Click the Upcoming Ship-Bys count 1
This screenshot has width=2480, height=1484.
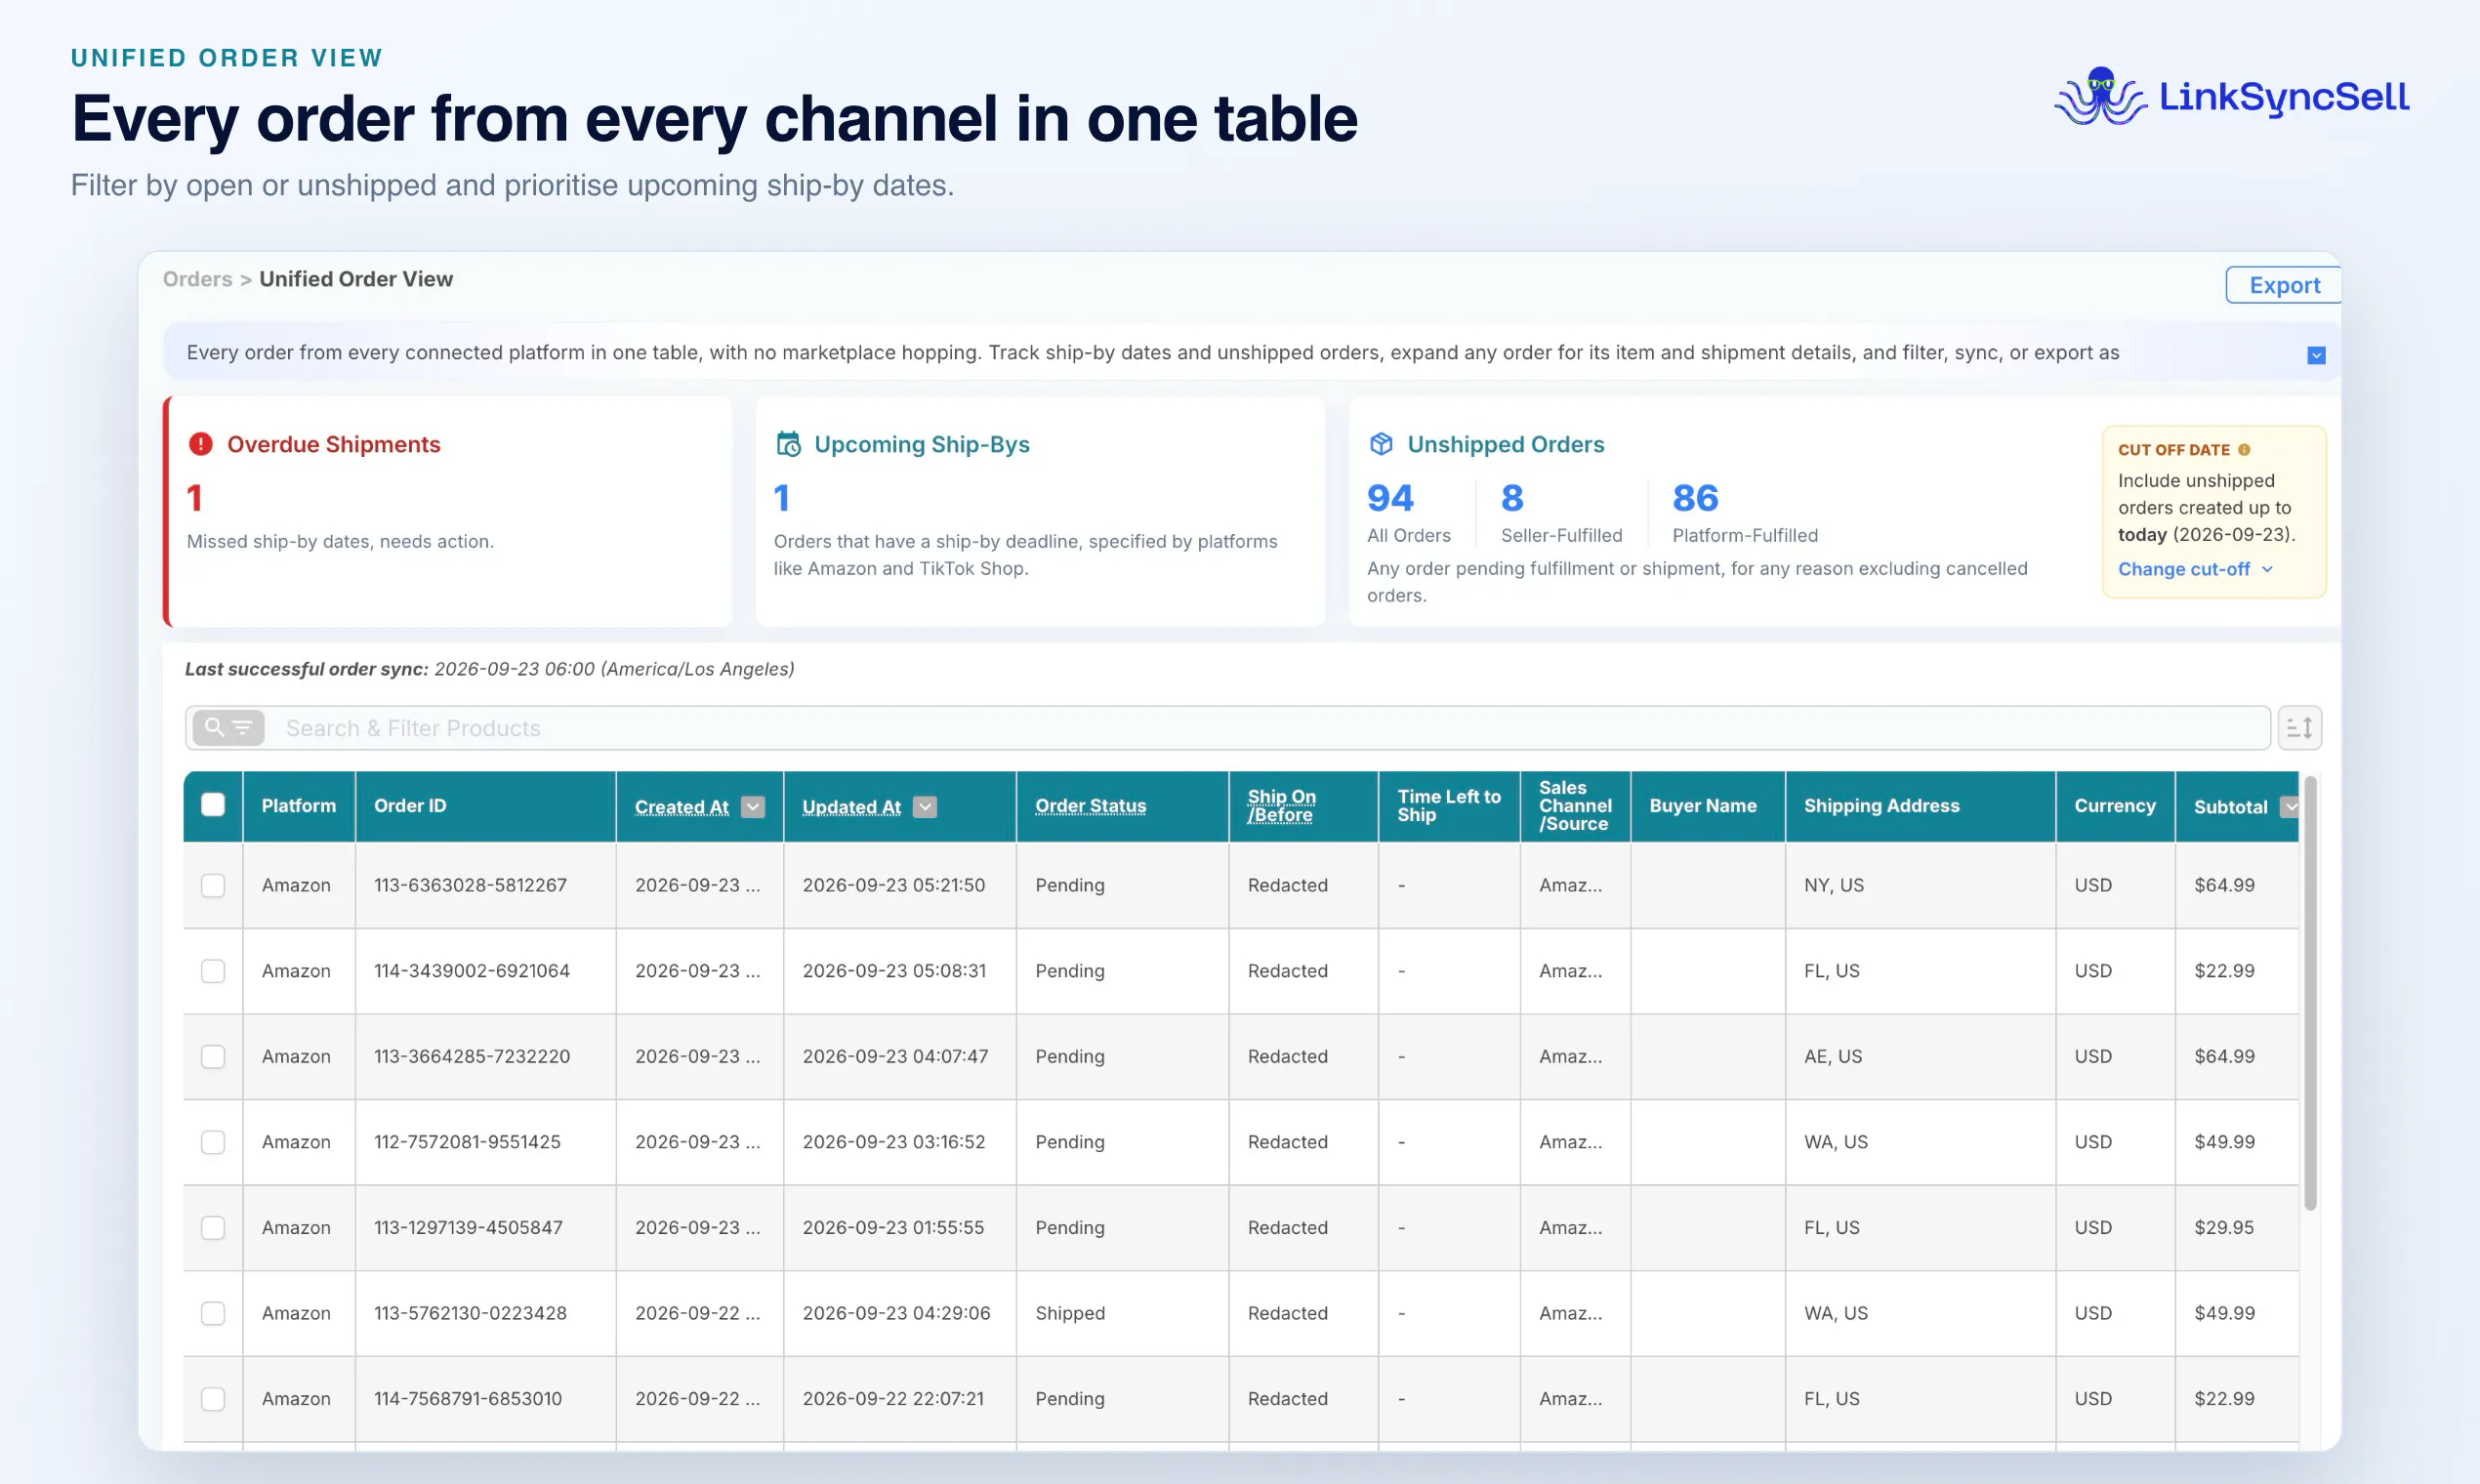[x=782, y=498]
